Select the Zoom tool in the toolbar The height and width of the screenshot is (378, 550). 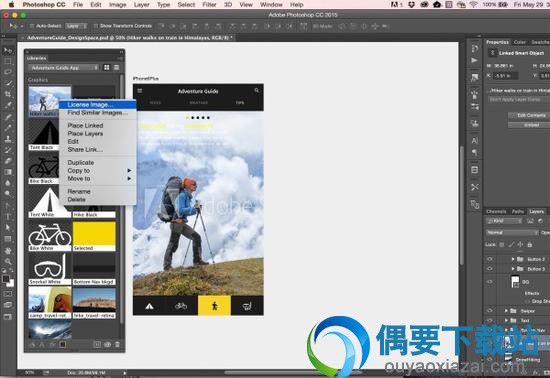[x=7, y=261]
